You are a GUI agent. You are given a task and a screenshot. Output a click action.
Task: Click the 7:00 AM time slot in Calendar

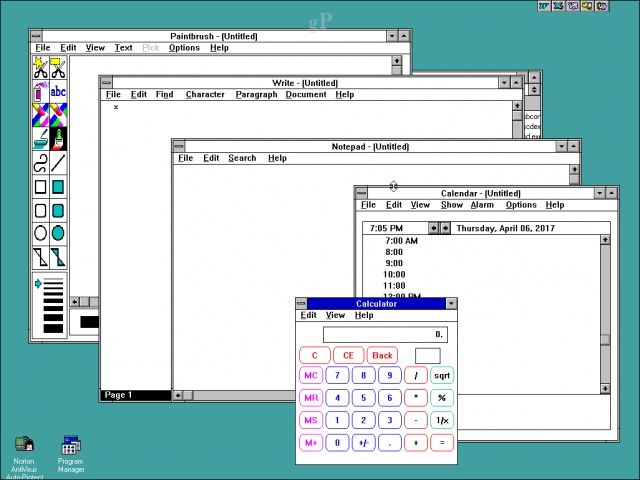402,241
